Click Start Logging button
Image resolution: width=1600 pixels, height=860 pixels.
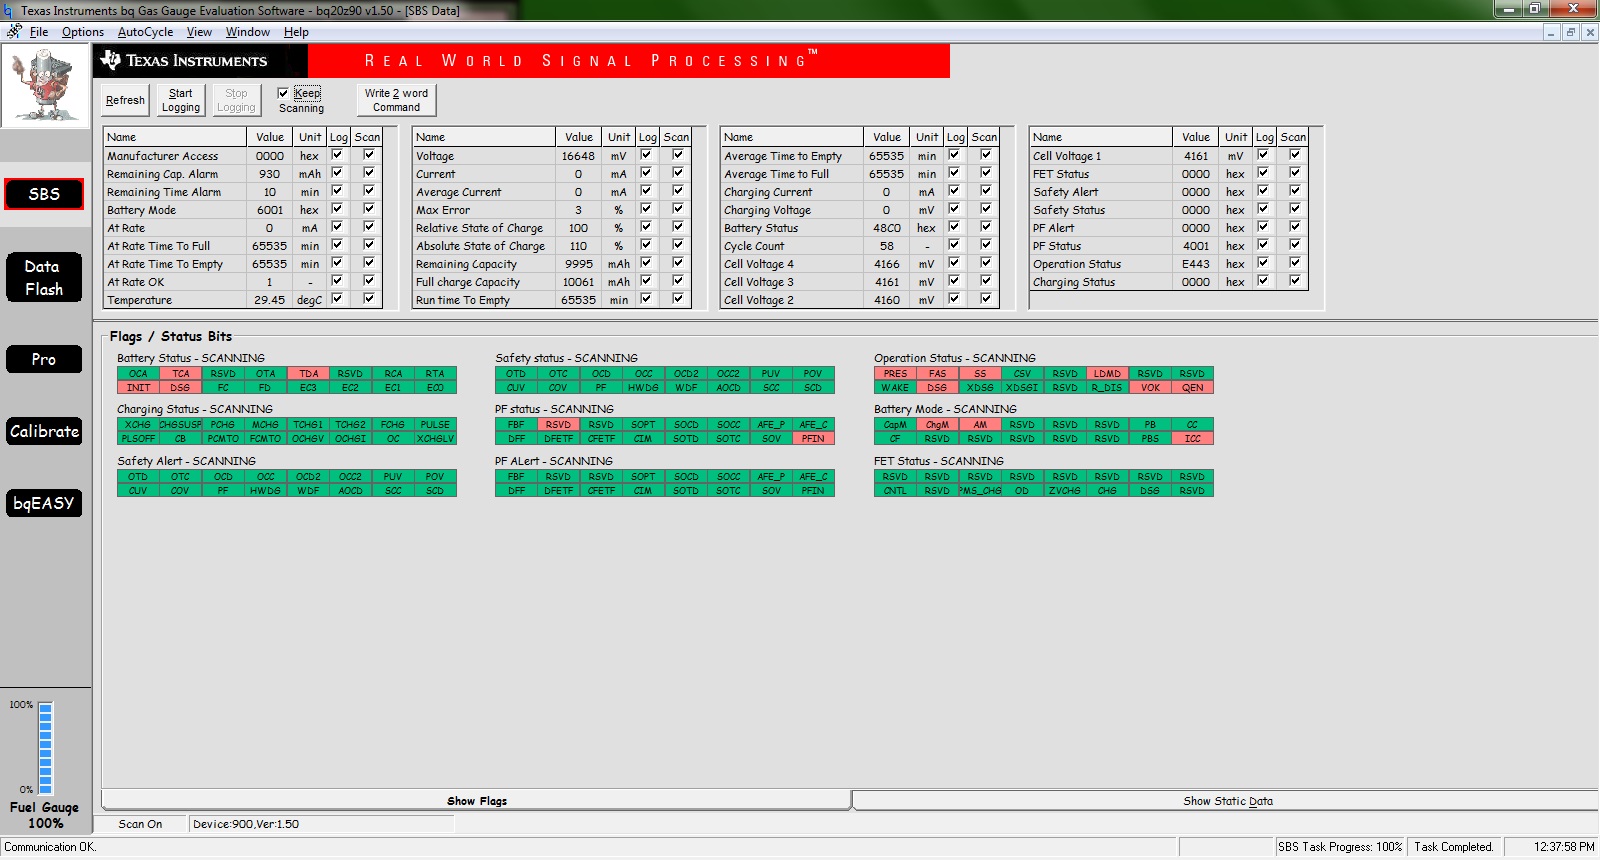point(181,100)
